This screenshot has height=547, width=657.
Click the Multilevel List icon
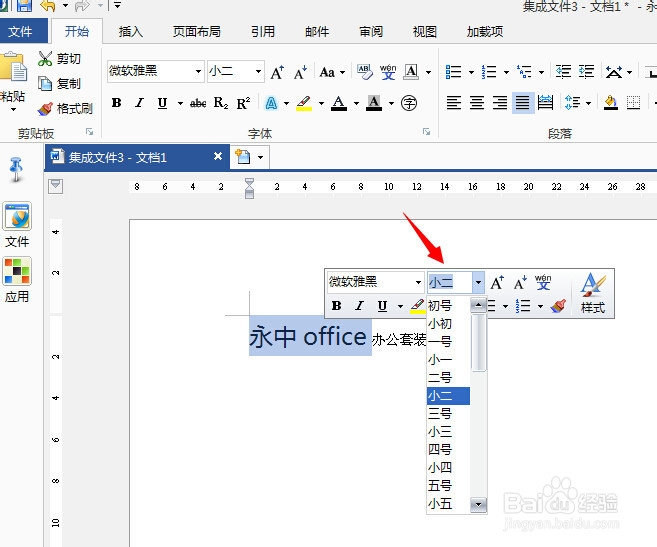click(524, 72)
